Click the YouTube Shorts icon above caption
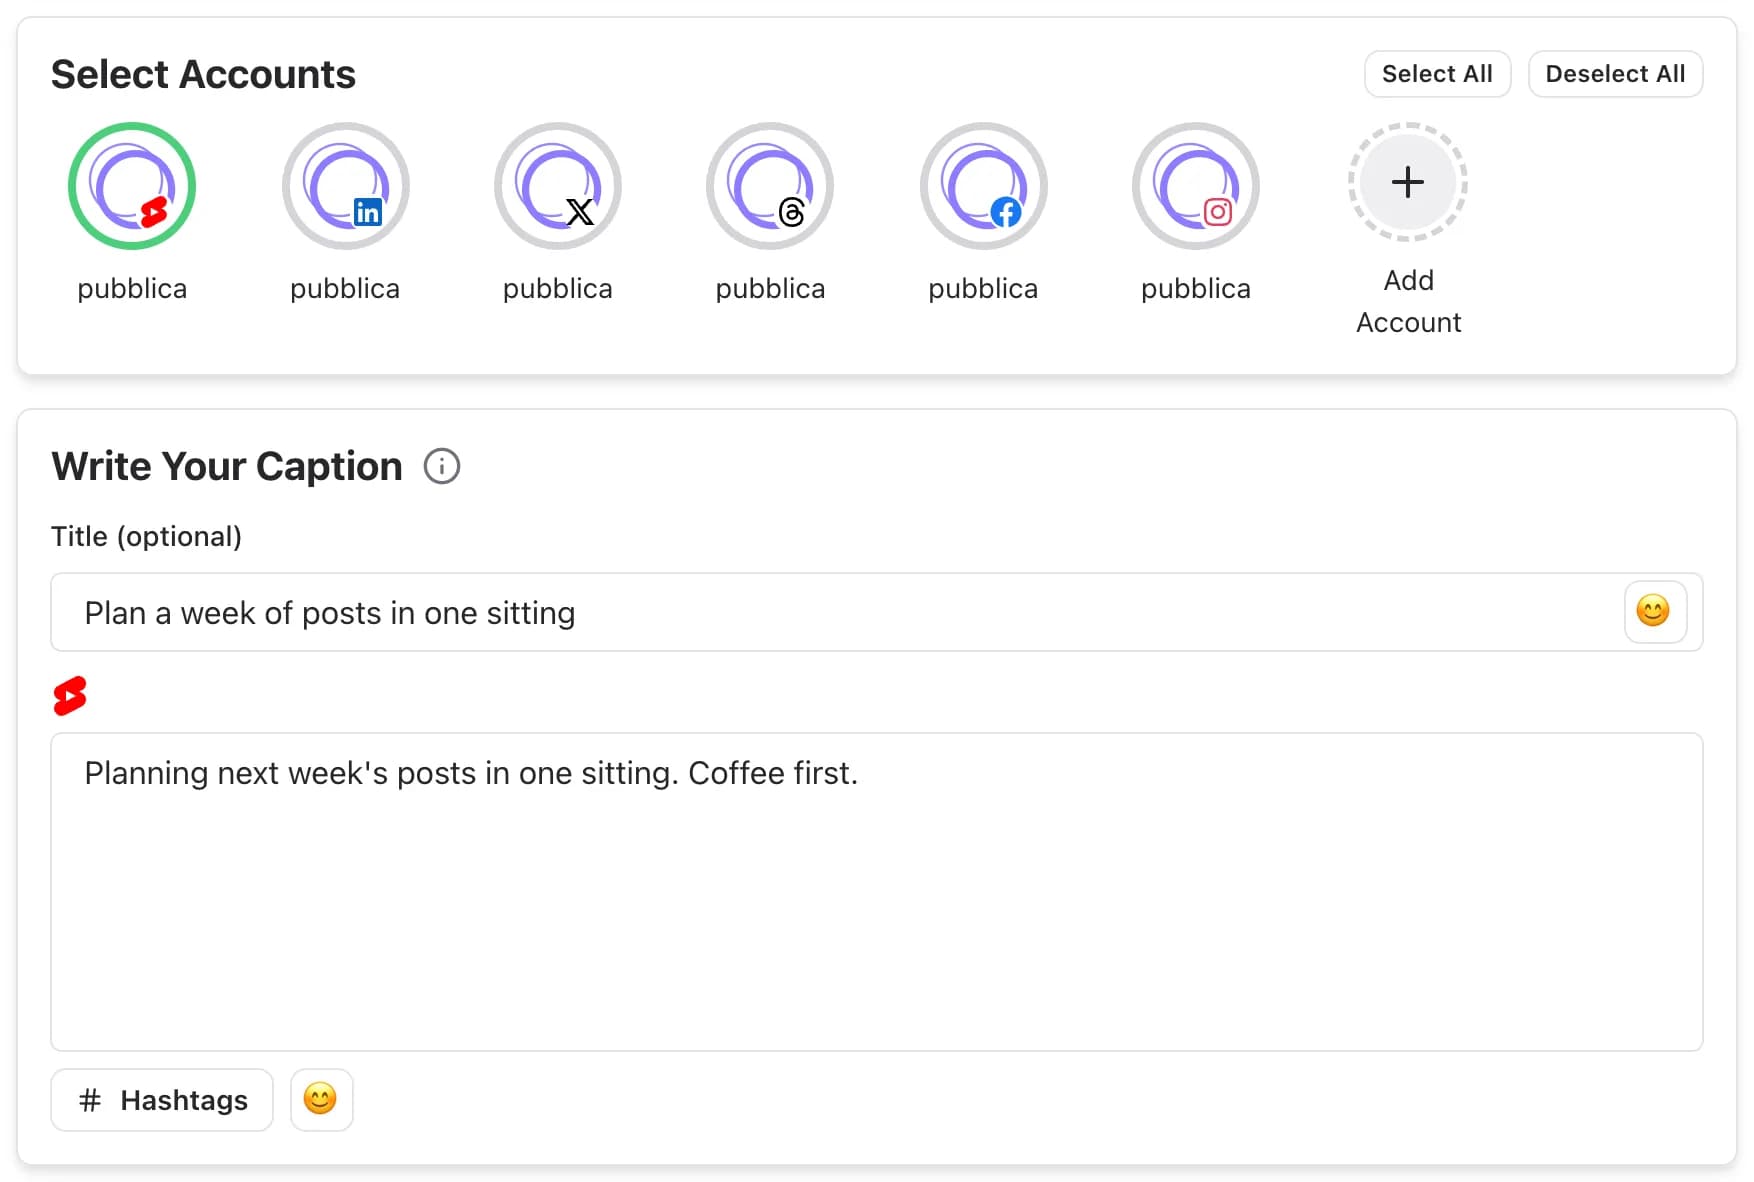The image size is (1754, 1182). coord(70,696)
